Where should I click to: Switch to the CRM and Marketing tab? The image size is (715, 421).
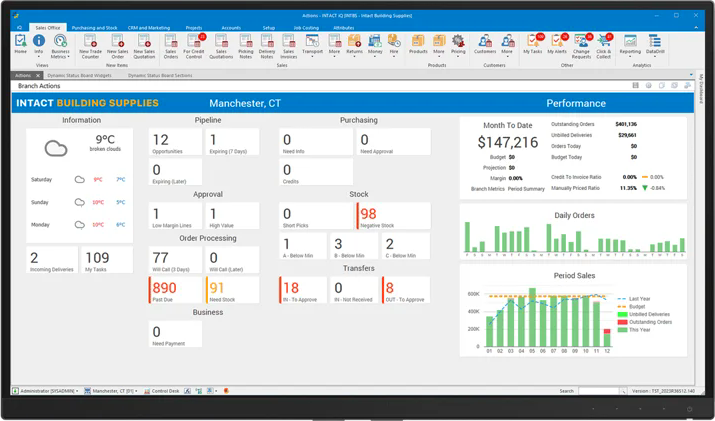149,28
